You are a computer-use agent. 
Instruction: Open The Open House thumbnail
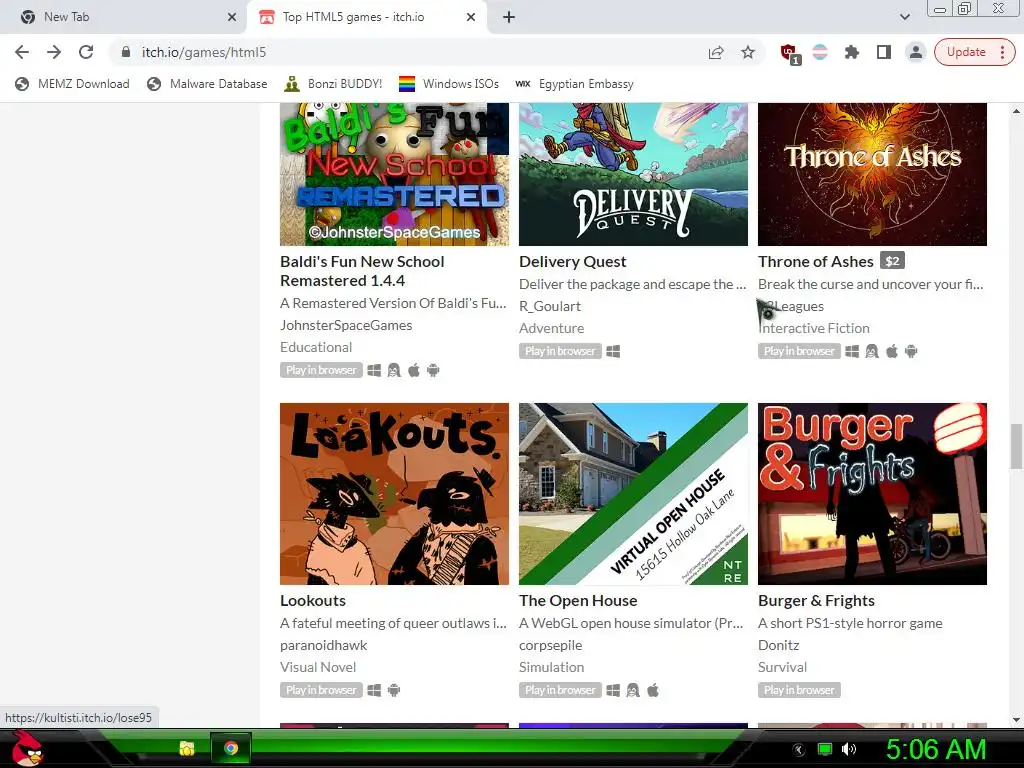tap(633, 494)
